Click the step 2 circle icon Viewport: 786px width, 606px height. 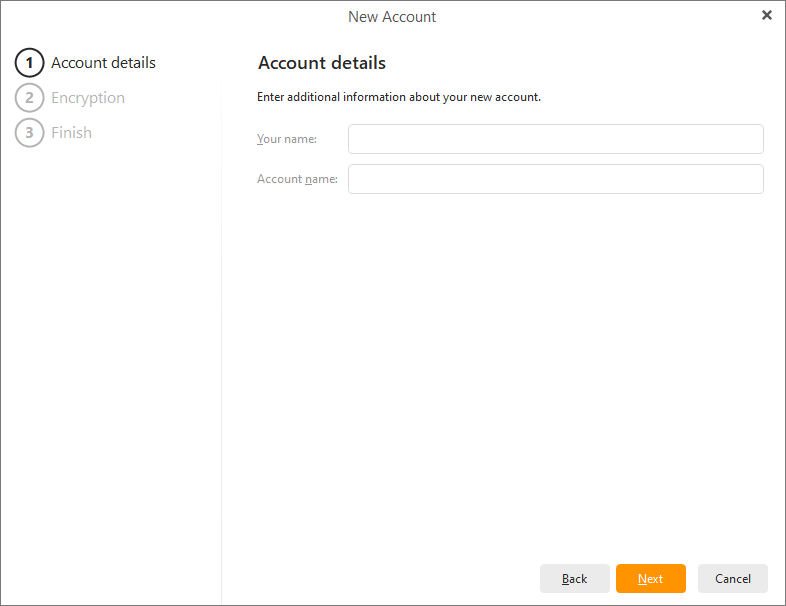click(x=30, y=98)
